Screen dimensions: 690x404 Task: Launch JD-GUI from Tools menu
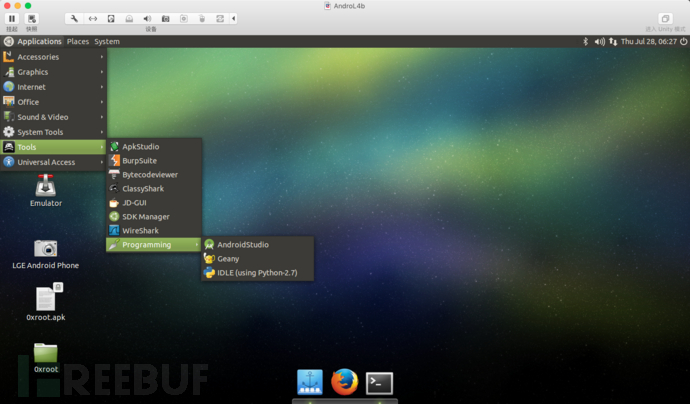[x=154, y=203]
